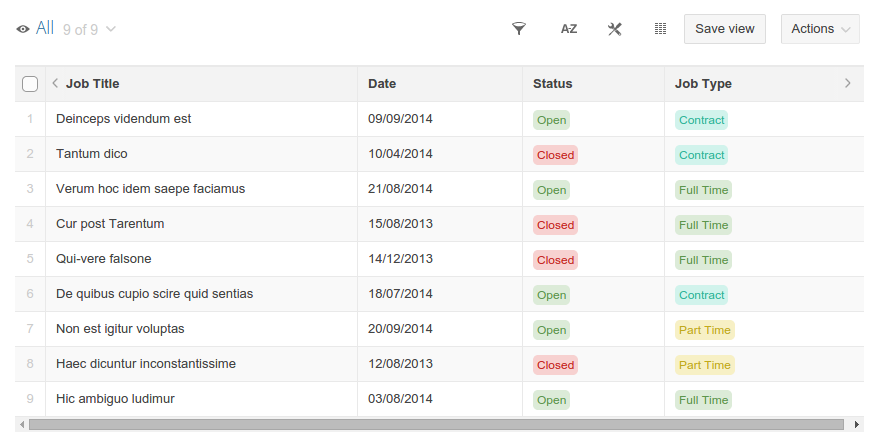Screen dimensions: 878x446
Task: Click the Part Time tag for Haec dicuntur inconstantissime
Action: coord(704,365)
